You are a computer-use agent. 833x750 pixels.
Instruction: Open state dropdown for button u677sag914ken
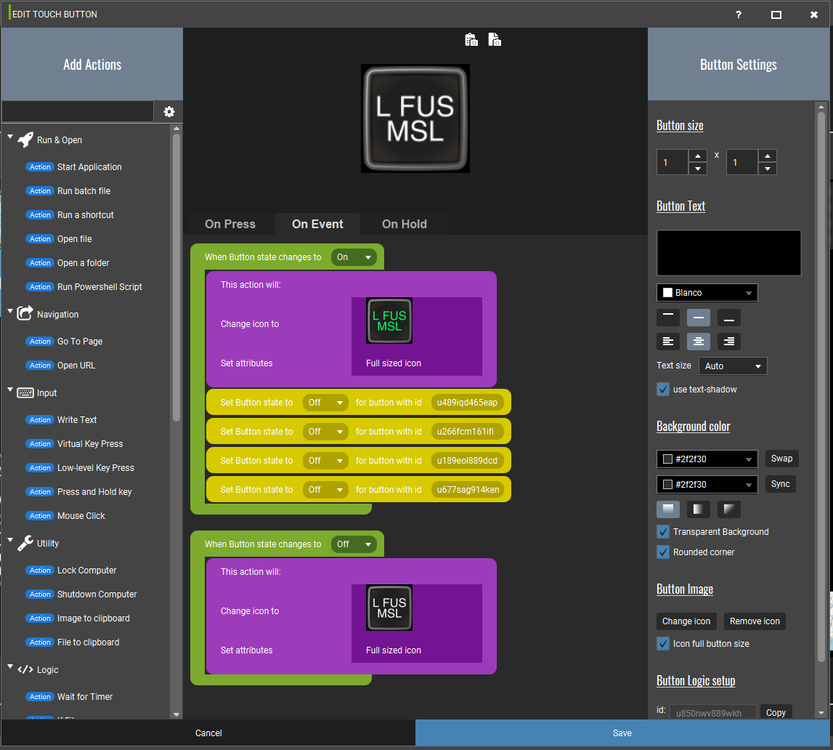coord(326,490)
